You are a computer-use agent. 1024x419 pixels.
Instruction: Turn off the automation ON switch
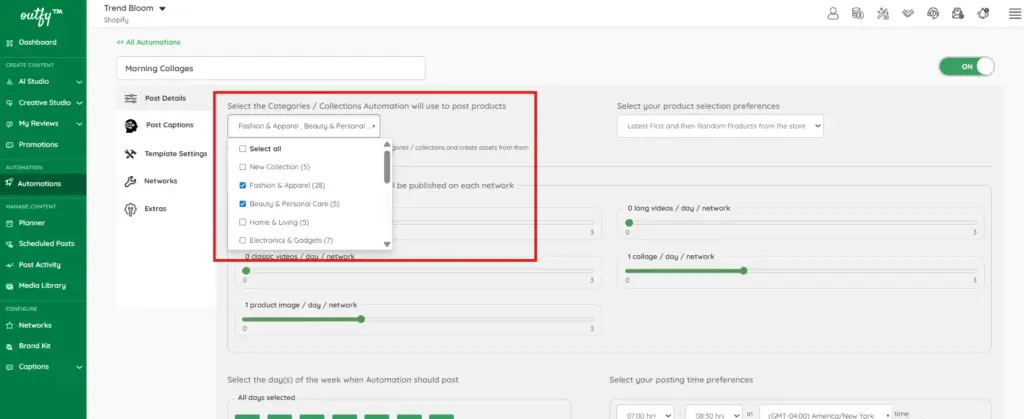pyautogui.click(x=967, y=67)
